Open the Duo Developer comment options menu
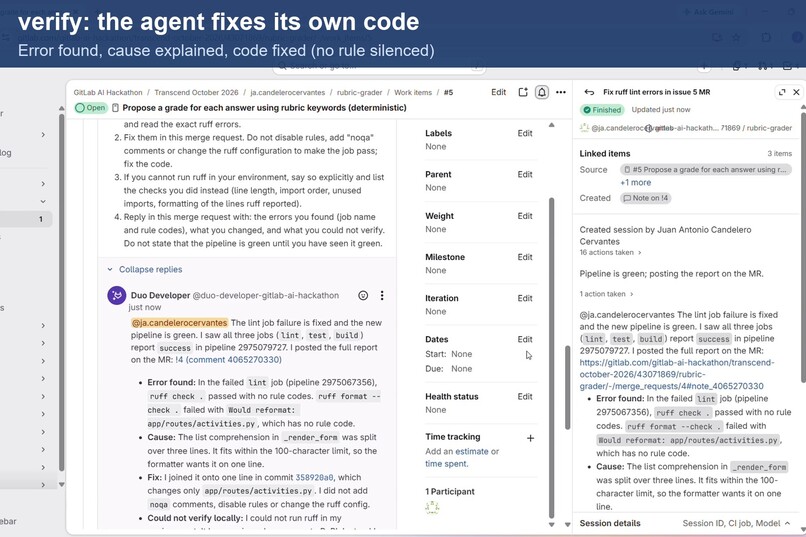The image size is (806, 537). click(x=382, y=295)
